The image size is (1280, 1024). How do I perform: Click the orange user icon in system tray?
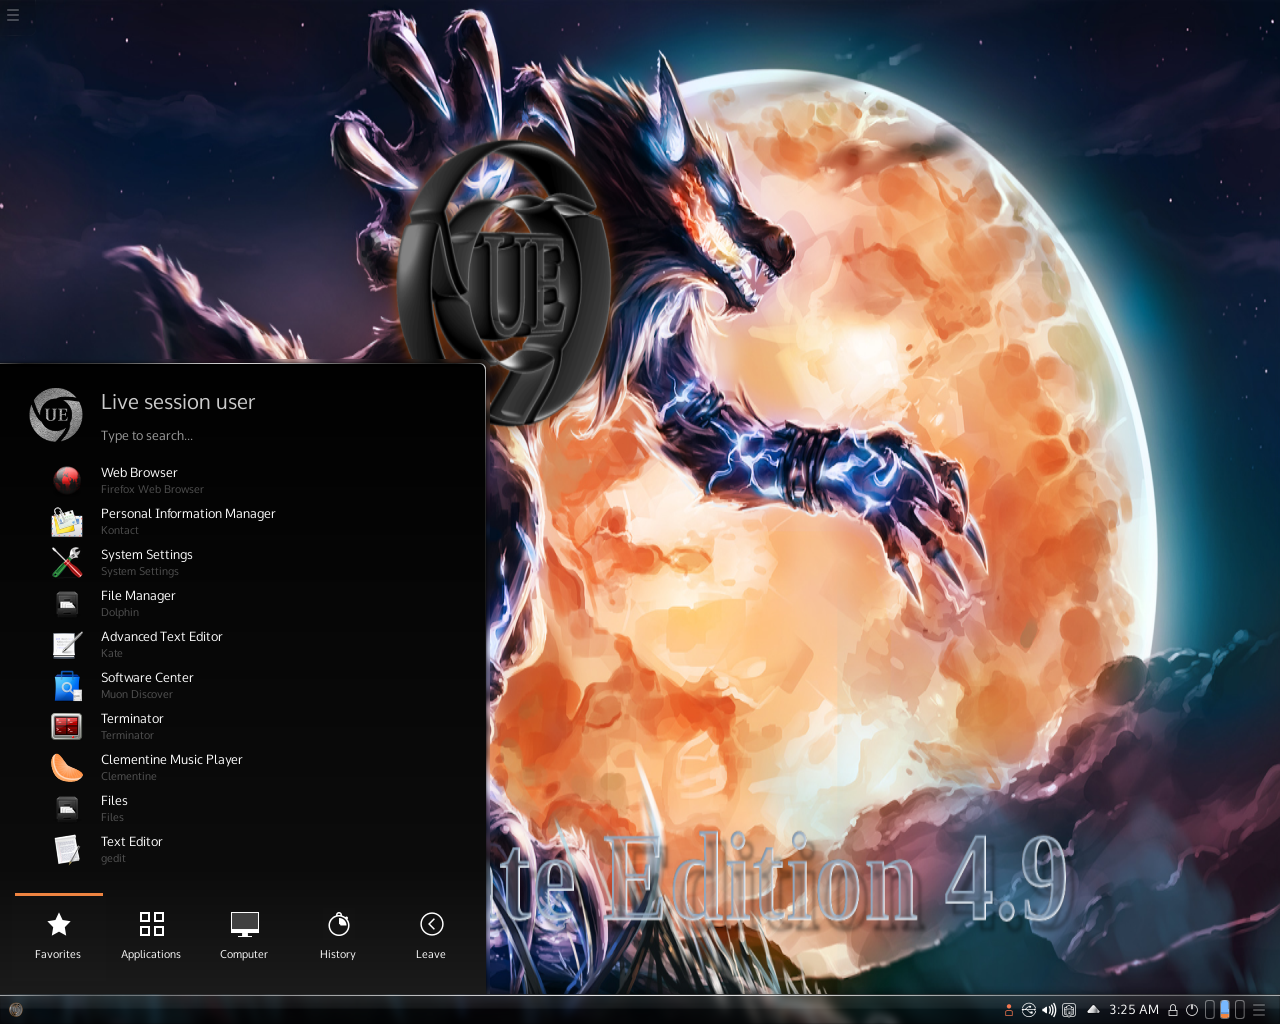[x=1009, y=1010]
